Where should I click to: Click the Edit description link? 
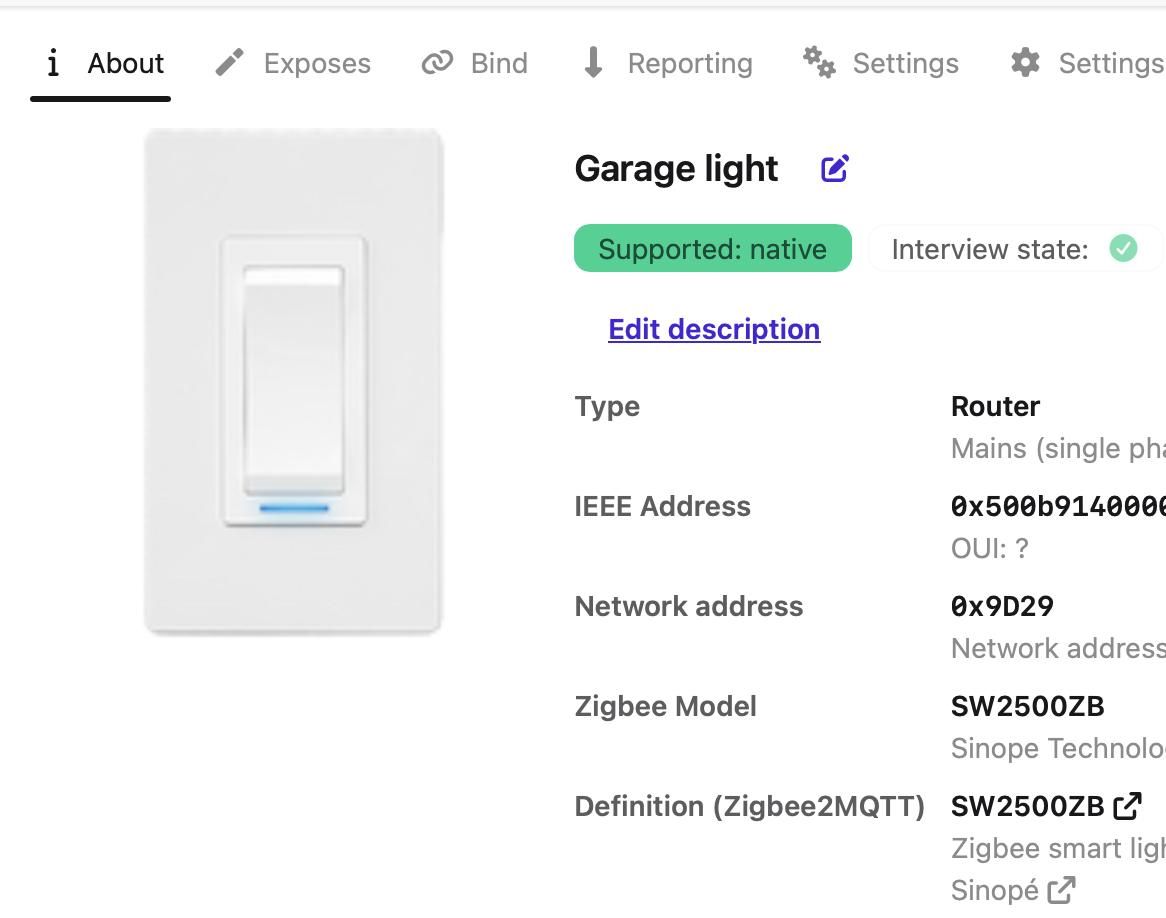[714, 329]
